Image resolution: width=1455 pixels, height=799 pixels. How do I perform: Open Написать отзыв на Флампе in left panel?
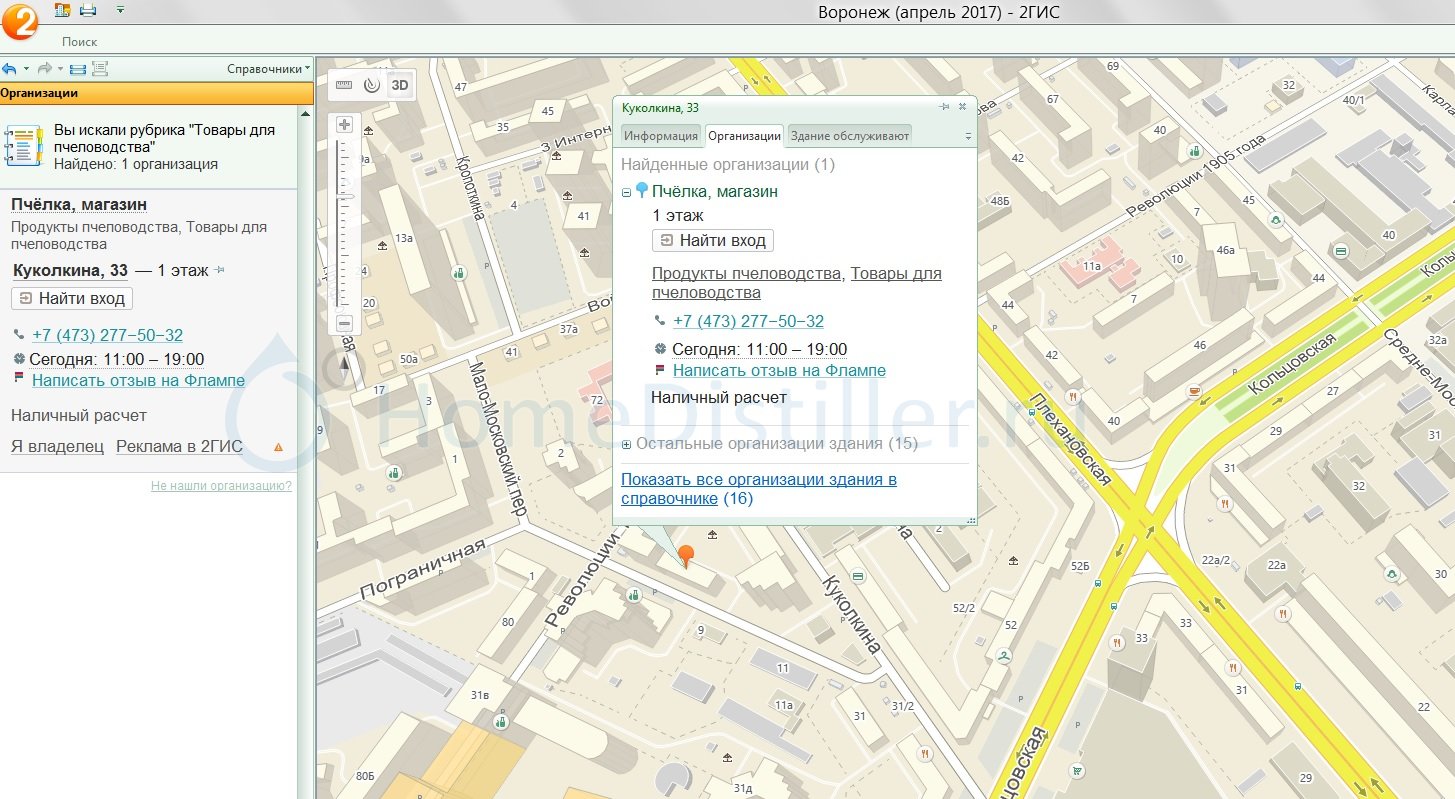tap(138, 380)
